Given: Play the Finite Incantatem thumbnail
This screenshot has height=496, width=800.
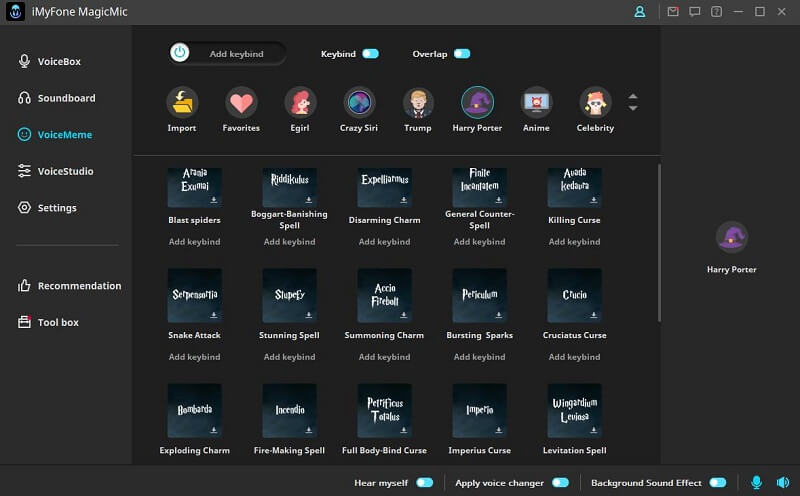Looking at the screenshot, I should click(x=480, y=187).
